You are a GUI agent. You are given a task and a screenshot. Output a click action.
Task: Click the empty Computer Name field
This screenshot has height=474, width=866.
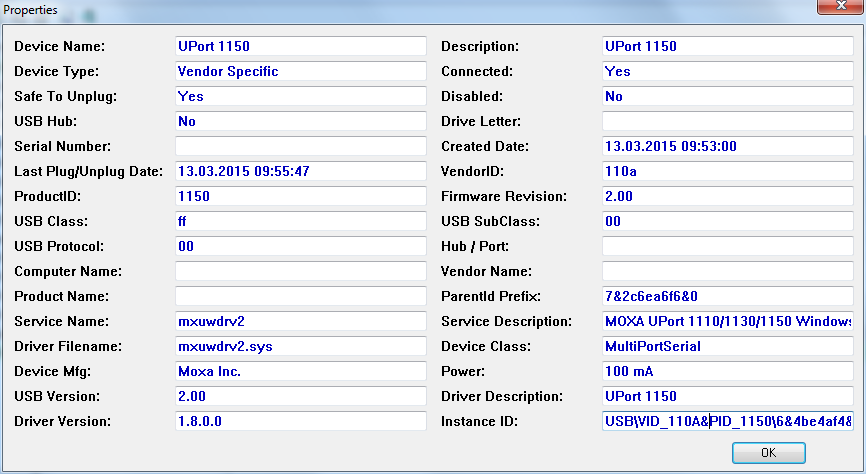pos(300,271)
